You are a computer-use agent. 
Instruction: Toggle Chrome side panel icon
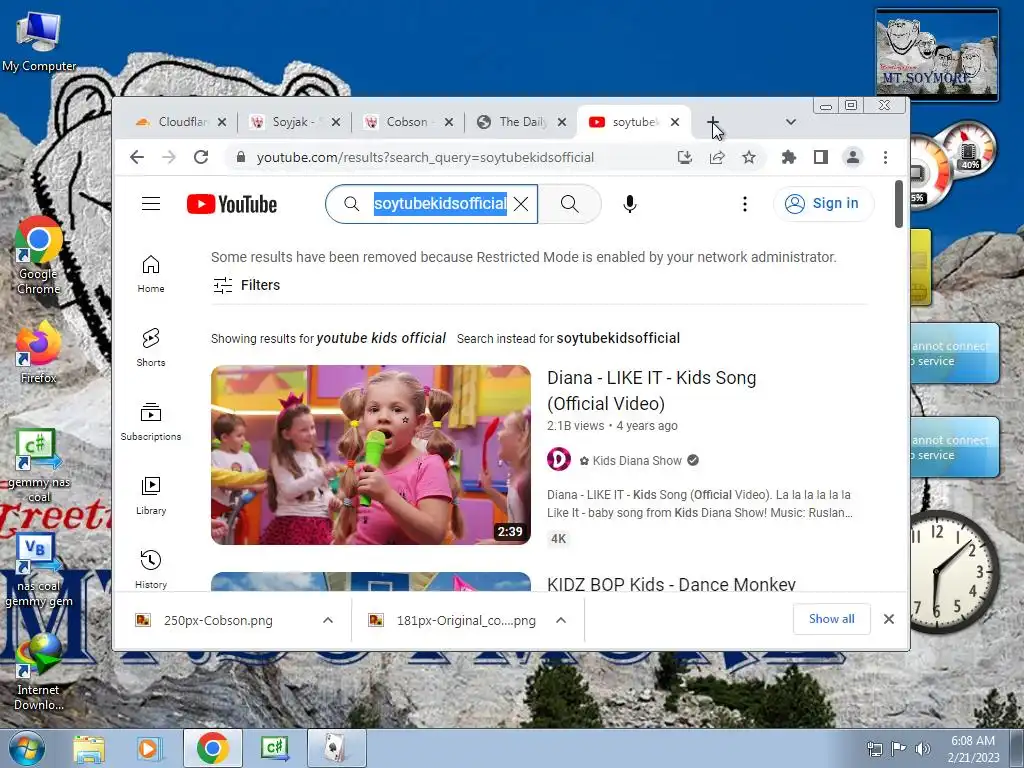pyautogui.click(x=821, y=157)
